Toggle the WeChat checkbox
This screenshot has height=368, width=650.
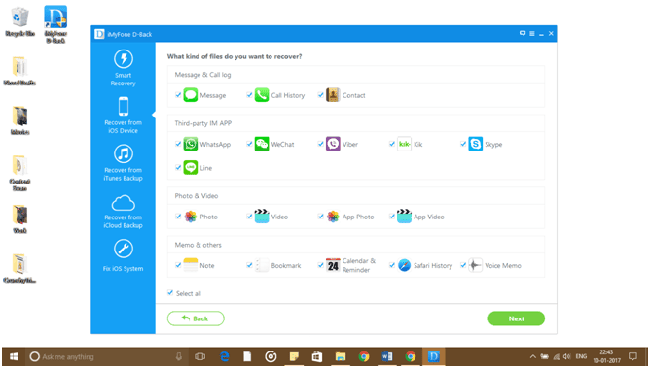249,144
